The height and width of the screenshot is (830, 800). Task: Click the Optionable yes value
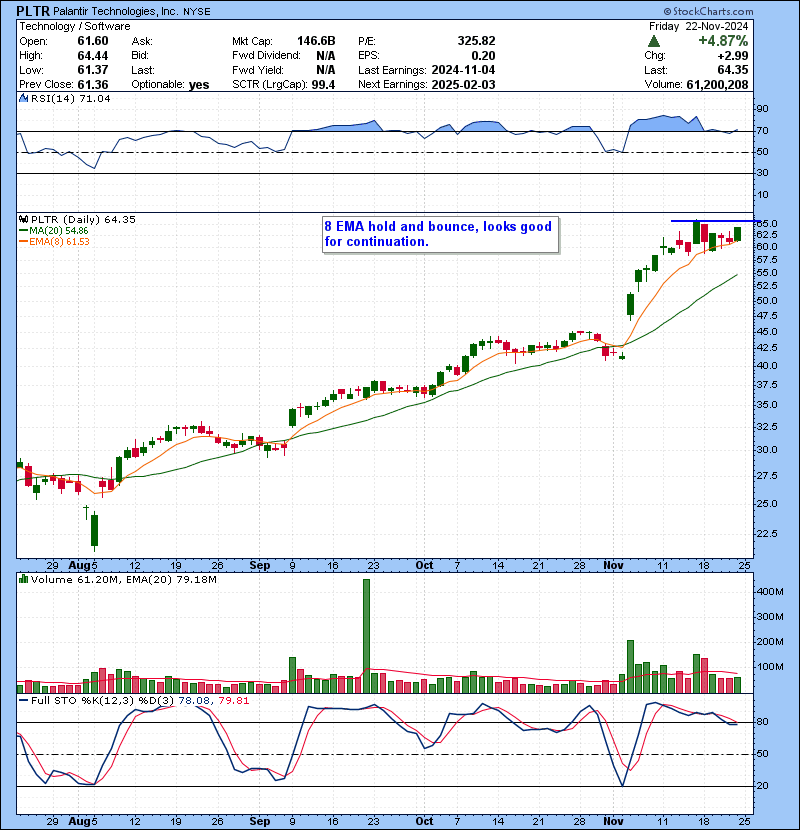(x=199, y=85)
